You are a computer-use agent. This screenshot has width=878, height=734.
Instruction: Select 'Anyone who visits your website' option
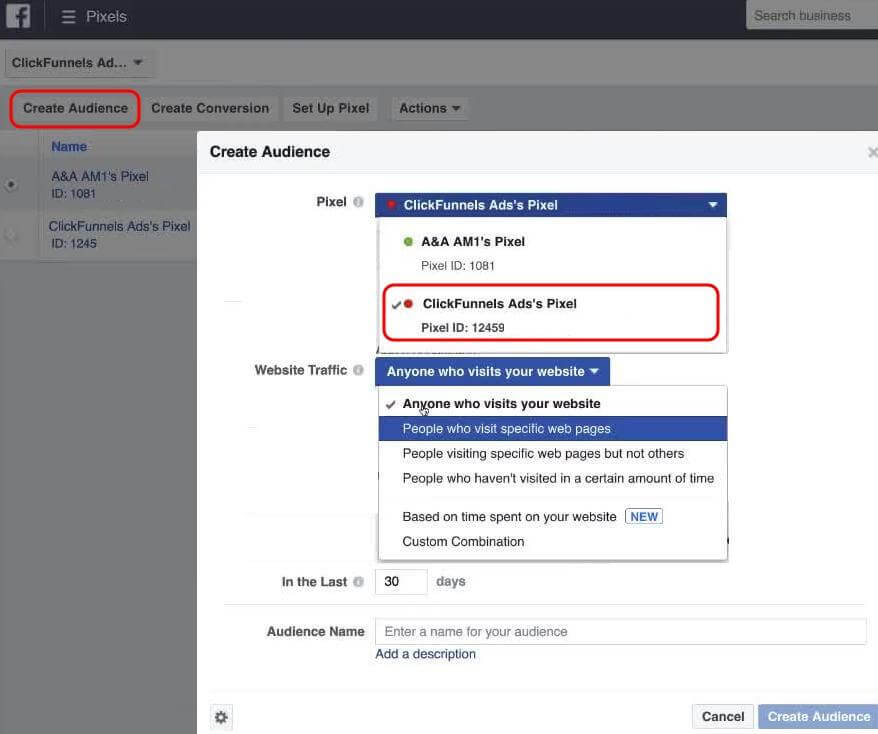pyautogui.click(x=553, y=404)
